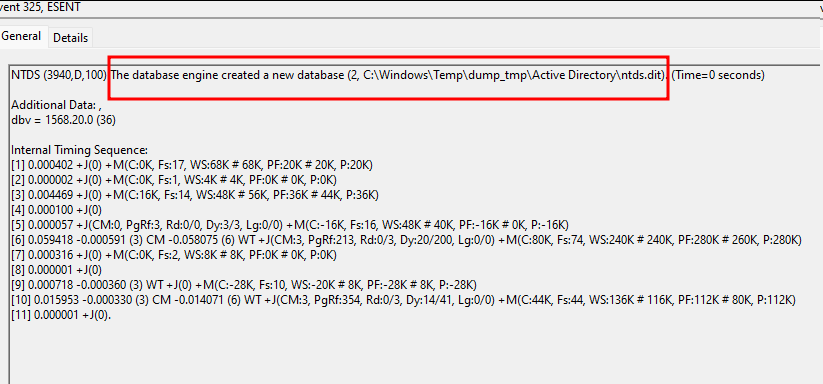Click timing entry [10] 0.015953
The width and height of the screenshot is (823, 384).
tap(404, 300)
